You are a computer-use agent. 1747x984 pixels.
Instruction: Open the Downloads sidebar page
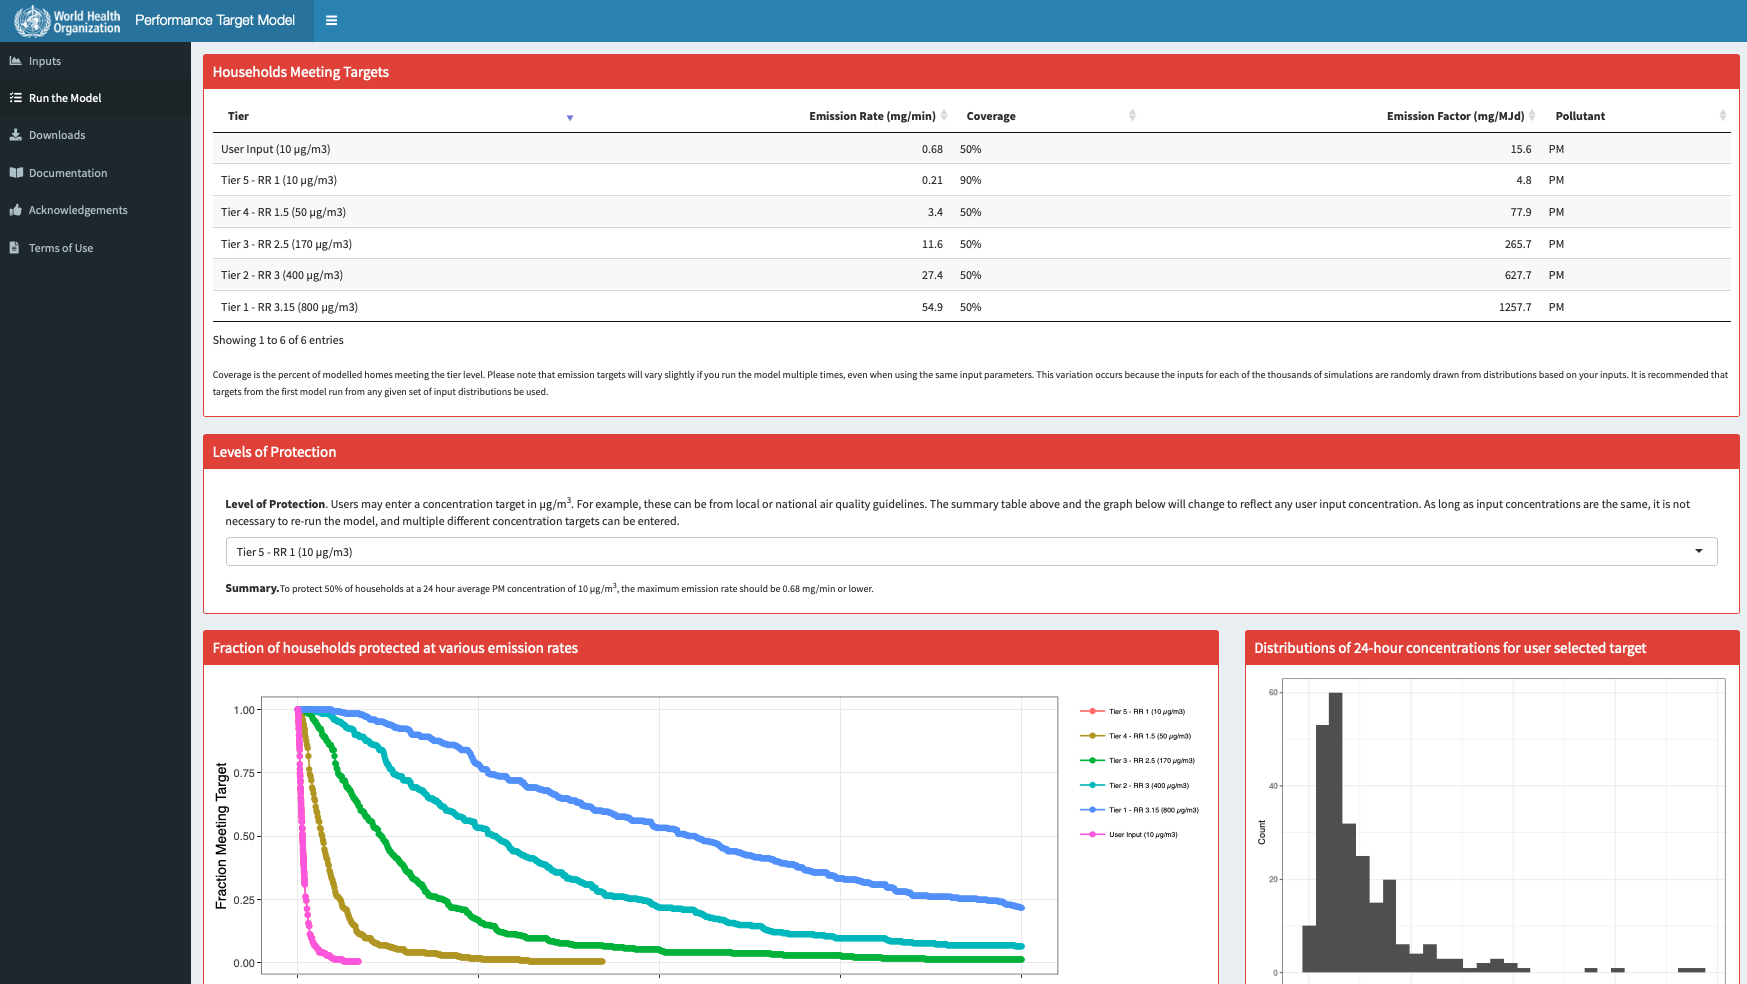pos(95,135)
